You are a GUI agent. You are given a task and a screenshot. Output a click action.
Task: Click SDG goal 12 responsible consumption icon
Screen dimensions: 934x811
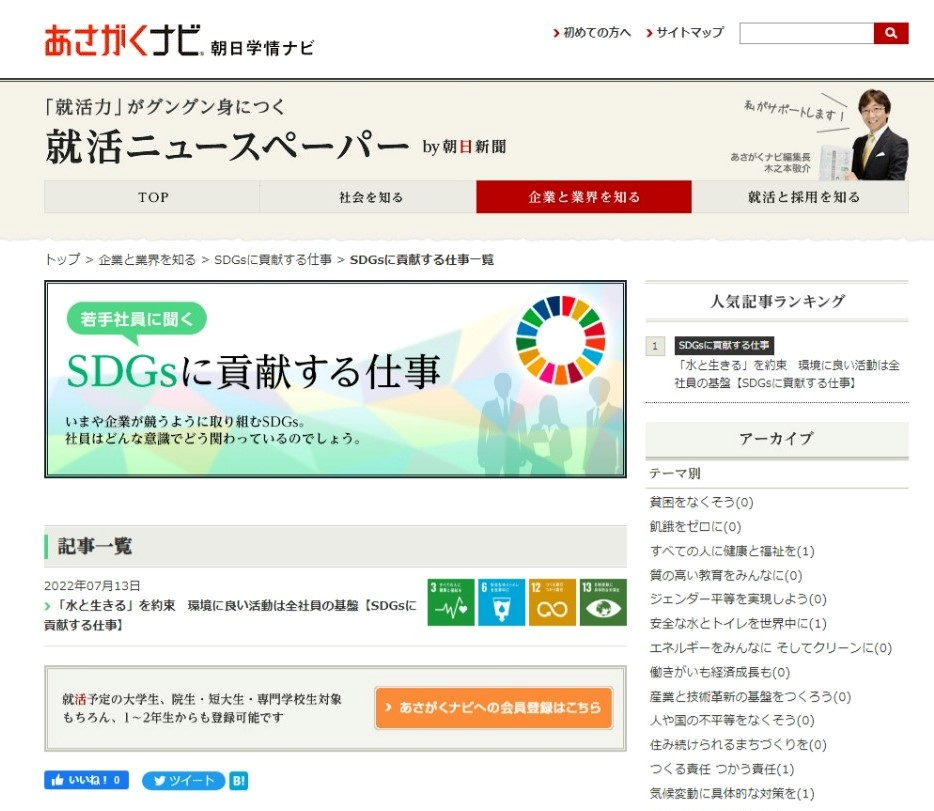click(x=552, y=602)
